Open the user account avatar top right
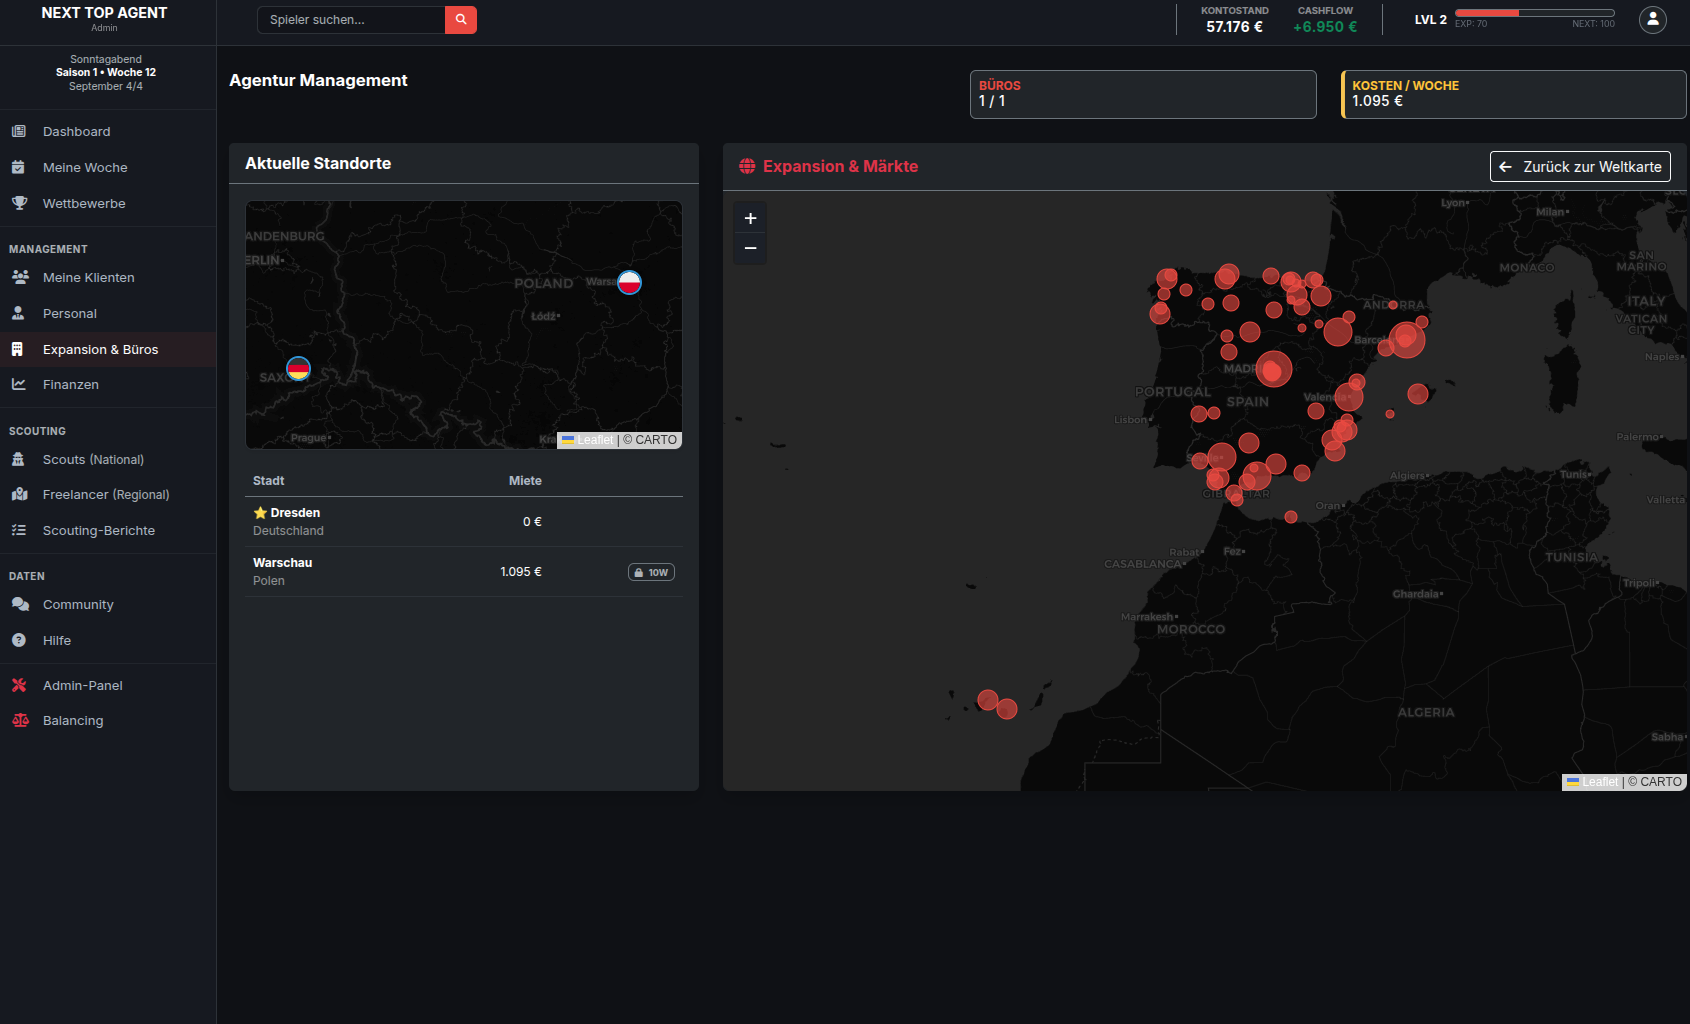 click(1652, 19)
